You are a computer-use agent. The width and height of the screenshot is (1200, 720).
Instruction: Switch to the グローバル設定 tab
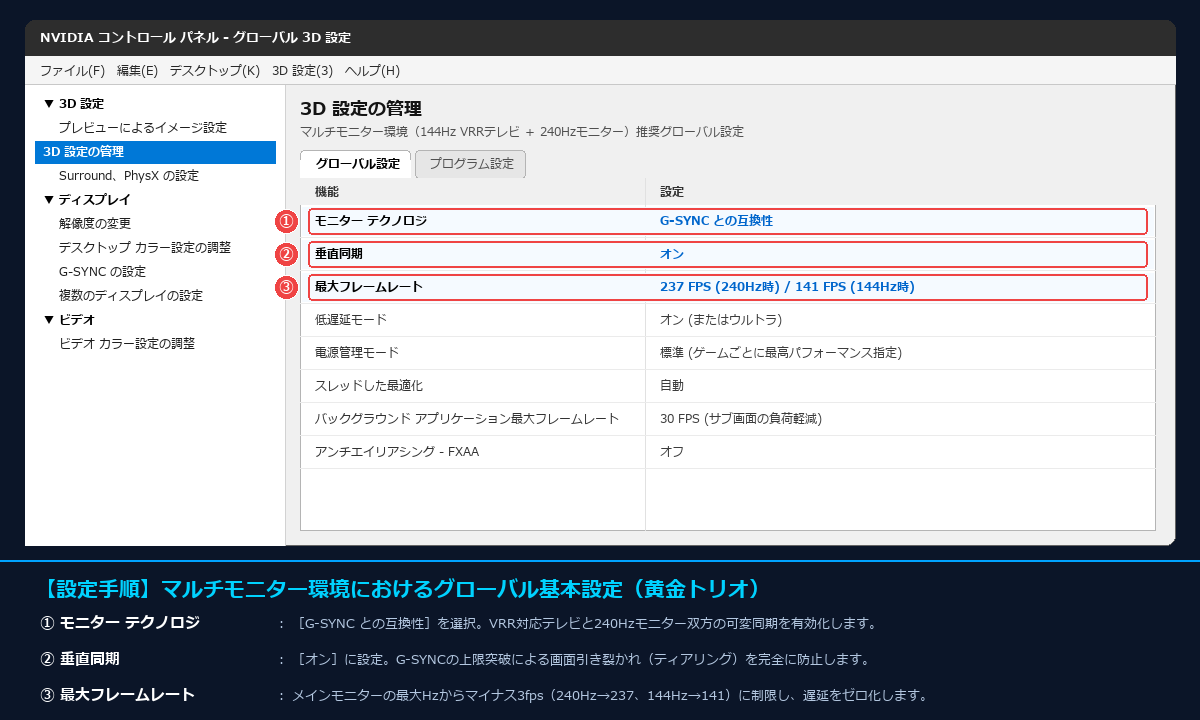pos(357,164)
